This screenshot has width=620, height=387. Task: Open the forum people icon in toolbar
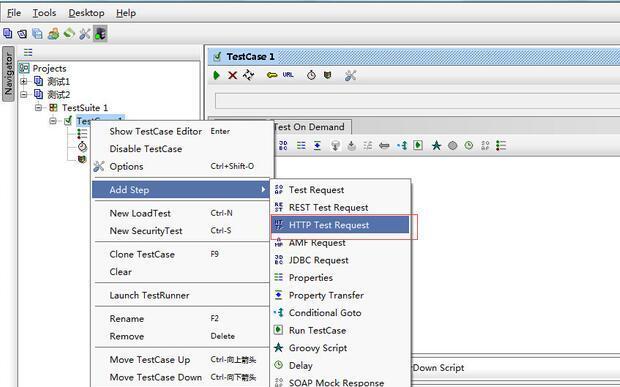(53, 34)
